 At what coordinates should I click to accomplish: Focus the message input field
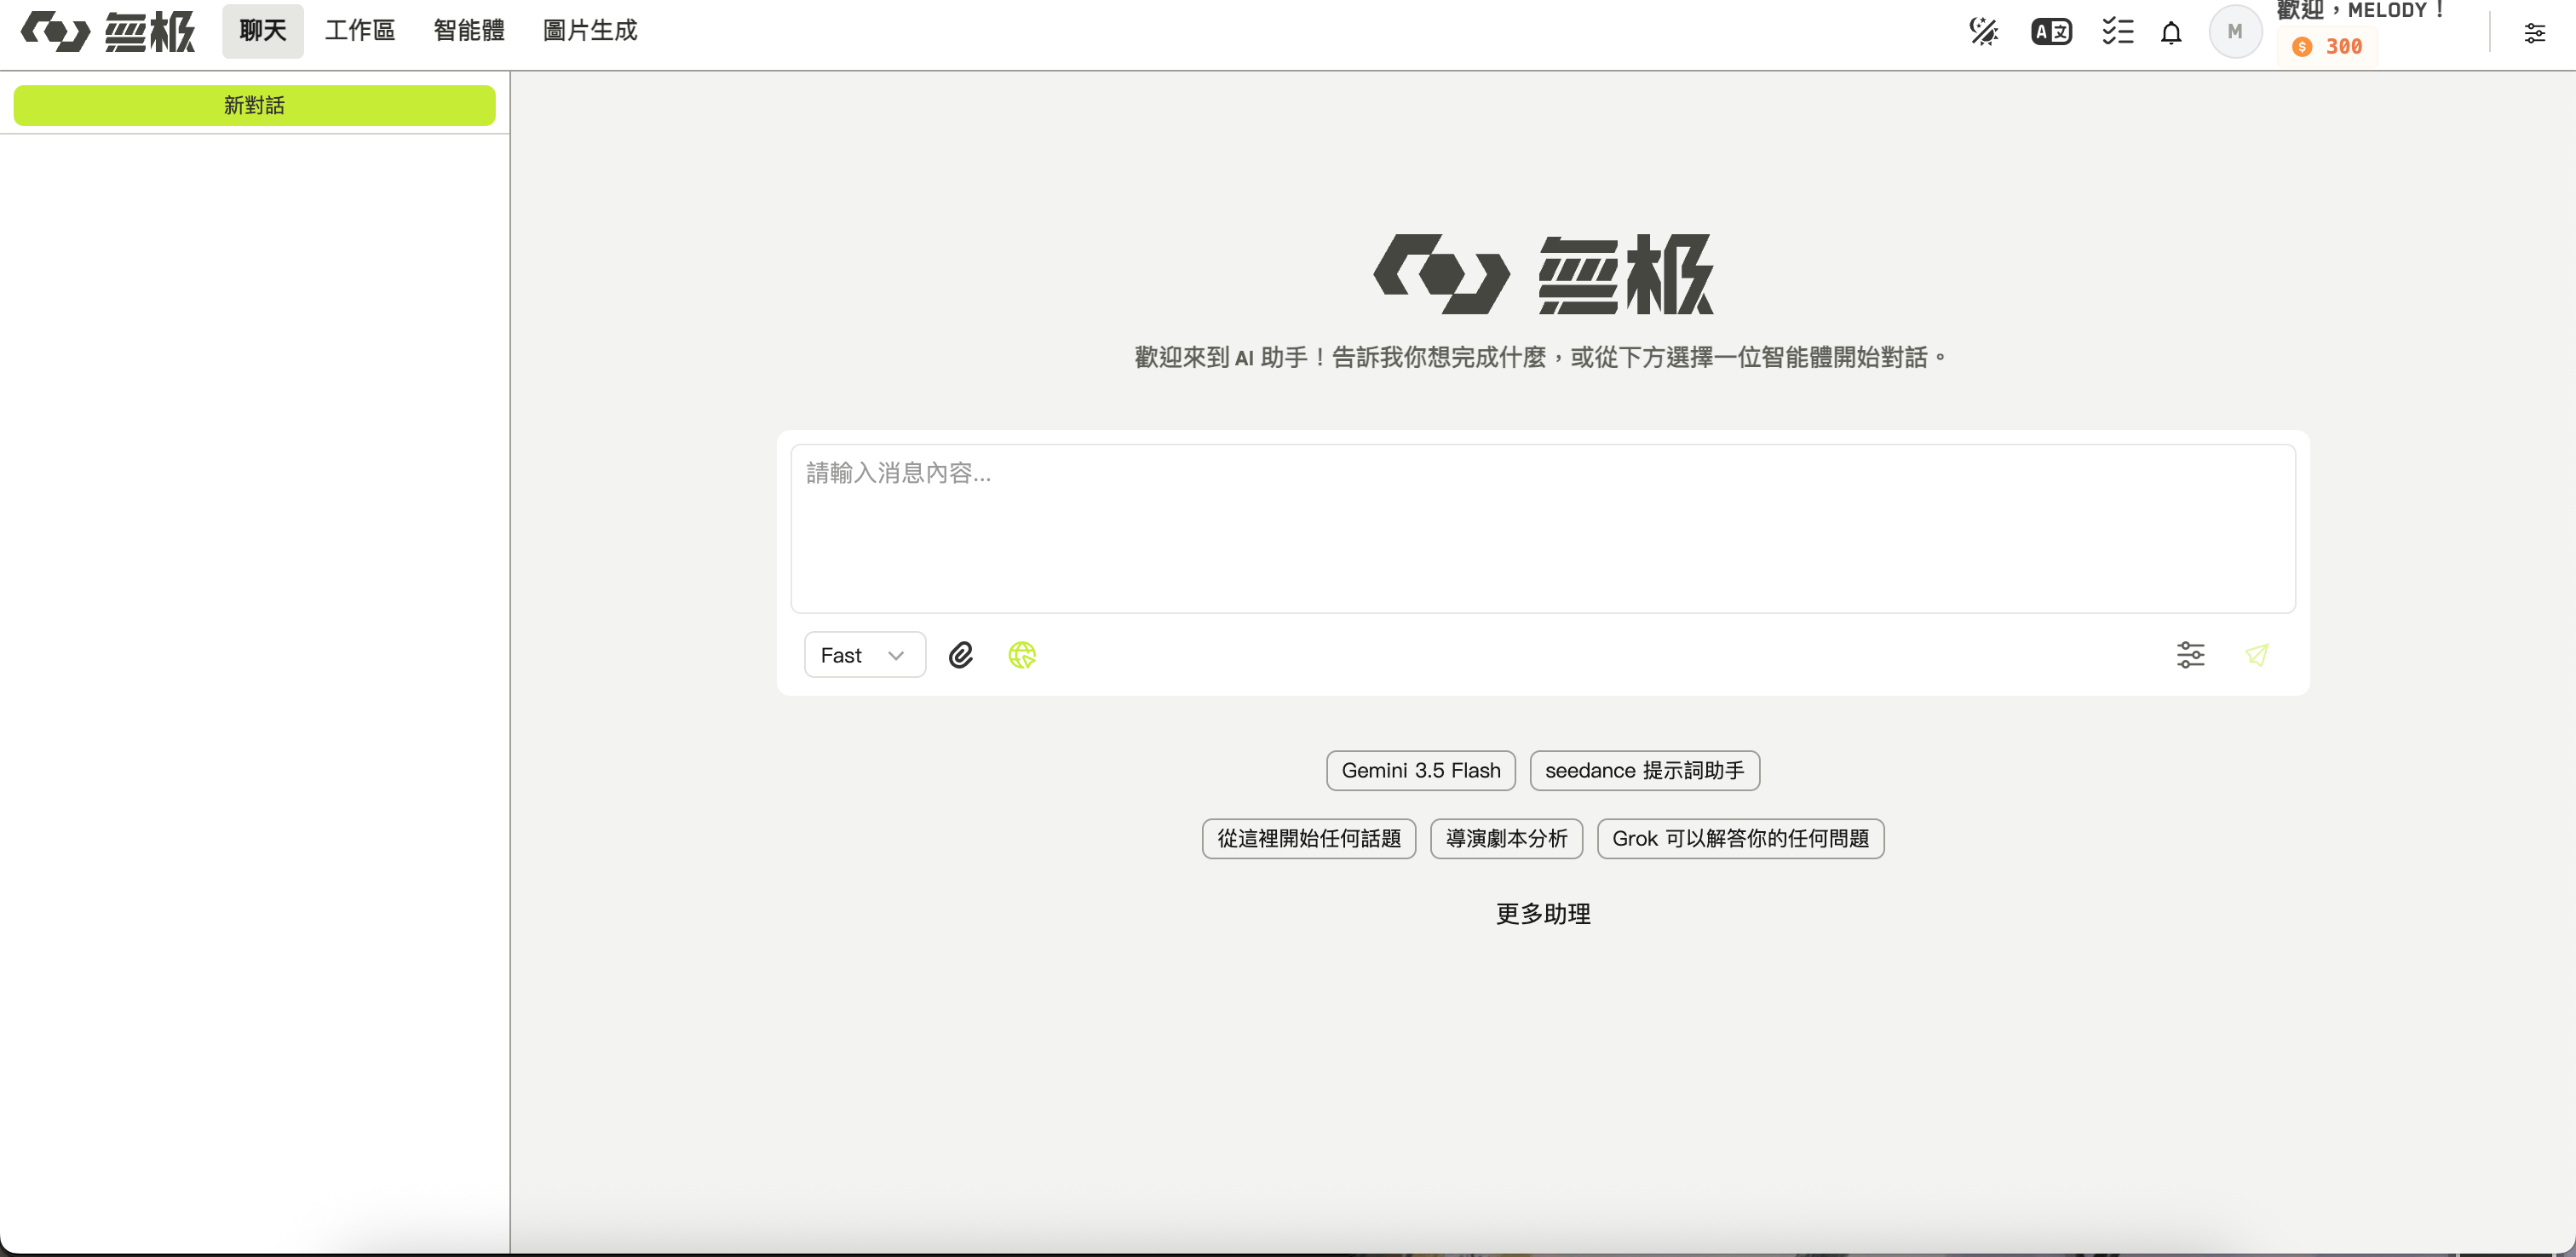[x=1543, y=528]
